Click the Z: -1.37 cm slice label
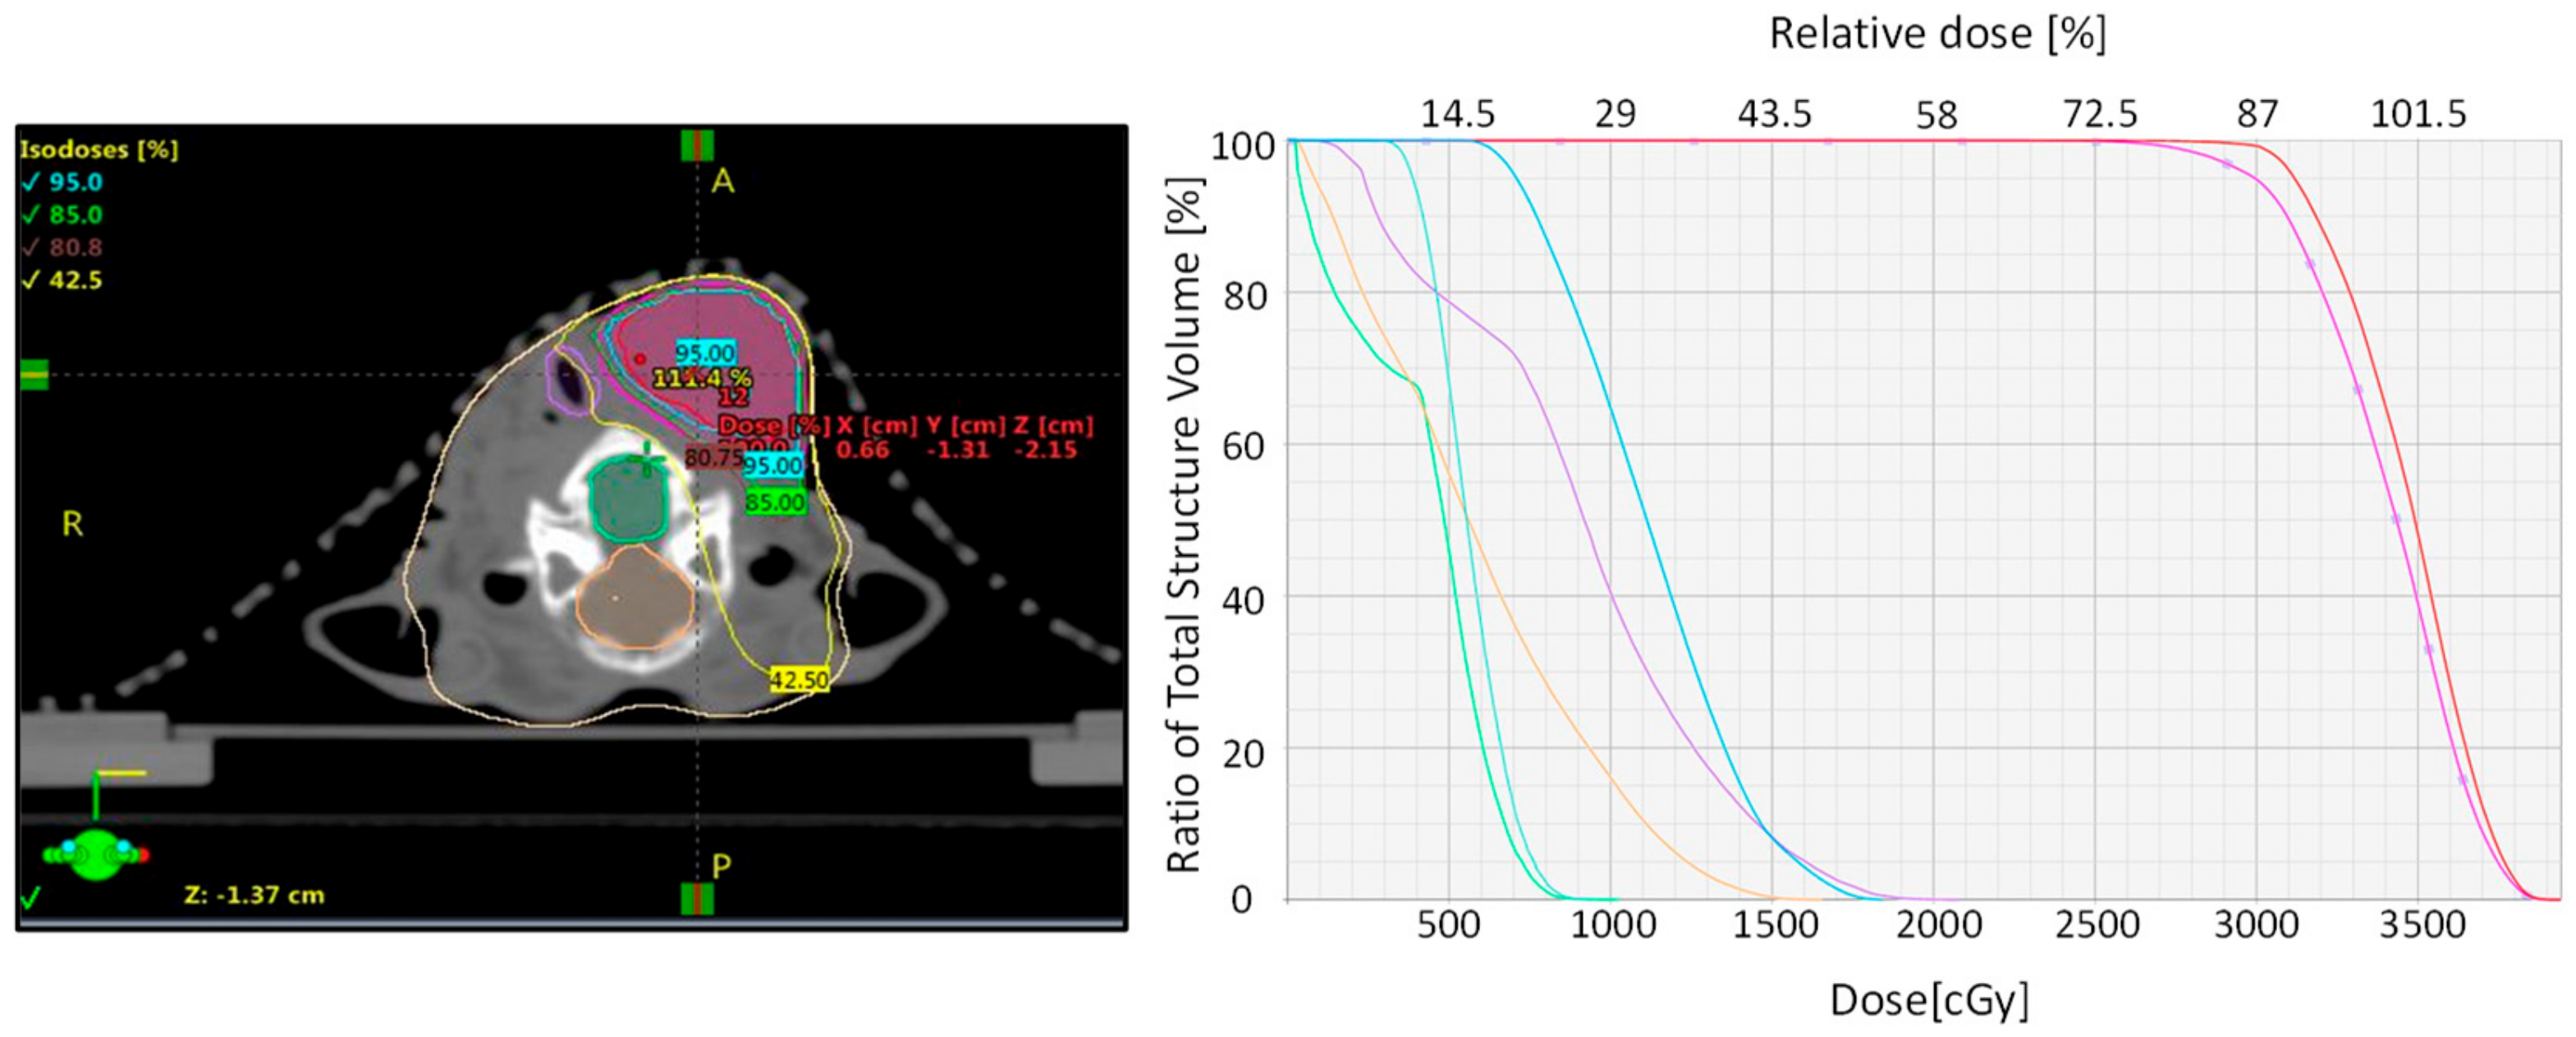Screen dimensions: 2576x1037 coord(254,895)
